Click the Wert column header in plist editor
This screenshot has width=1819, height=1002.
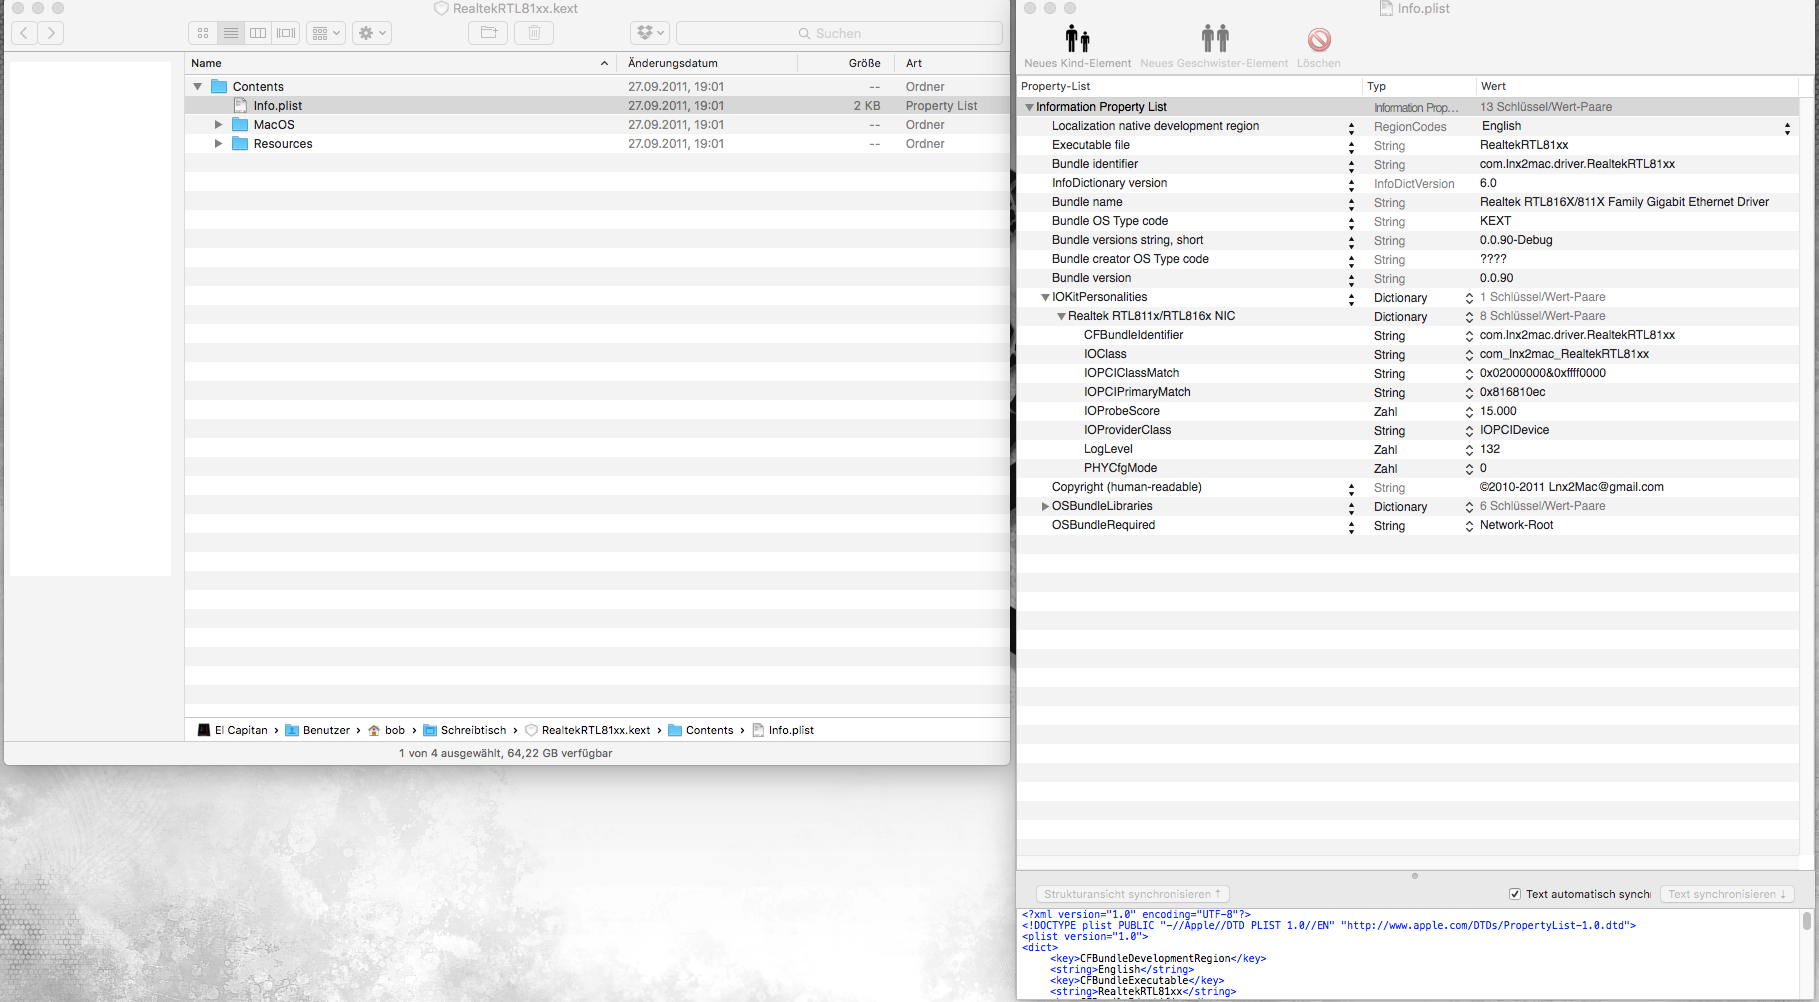[x=1638, y=86]
